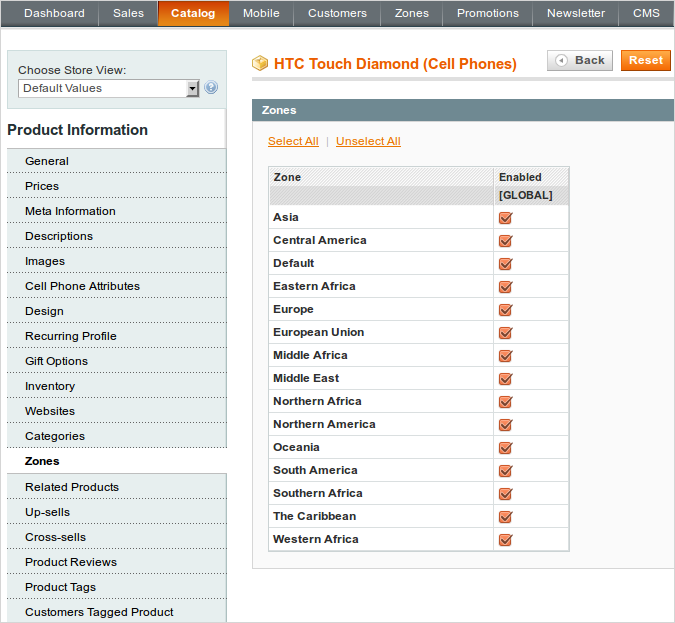Open the Descriptions tab
Viewport: 675px width, 623px height.
tap(117, 236)
